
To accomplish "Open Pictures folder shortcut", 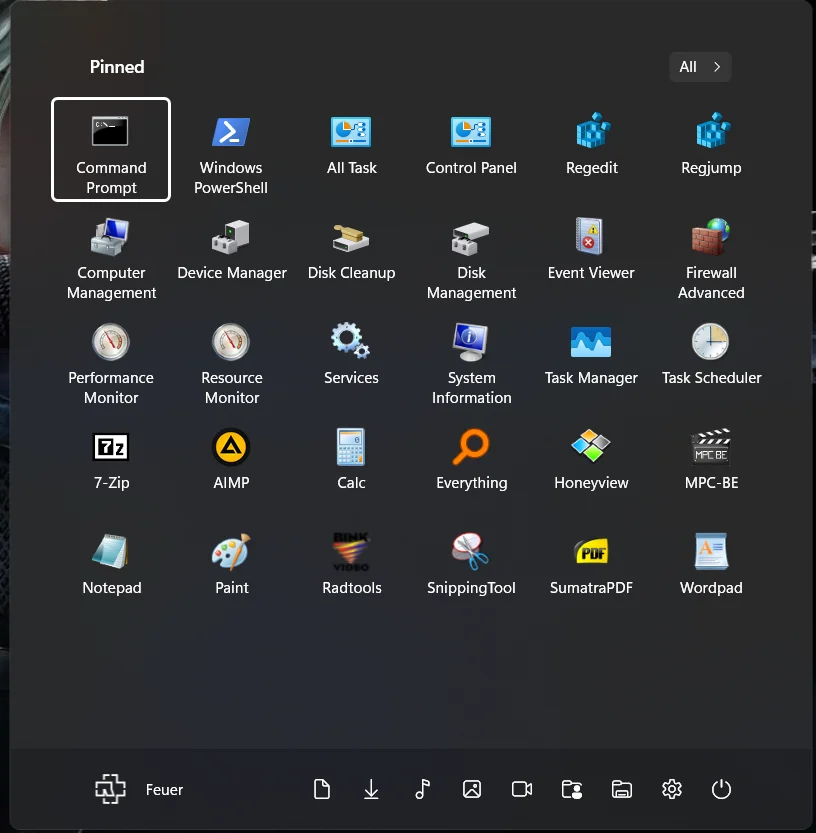I will pos(472,789).
